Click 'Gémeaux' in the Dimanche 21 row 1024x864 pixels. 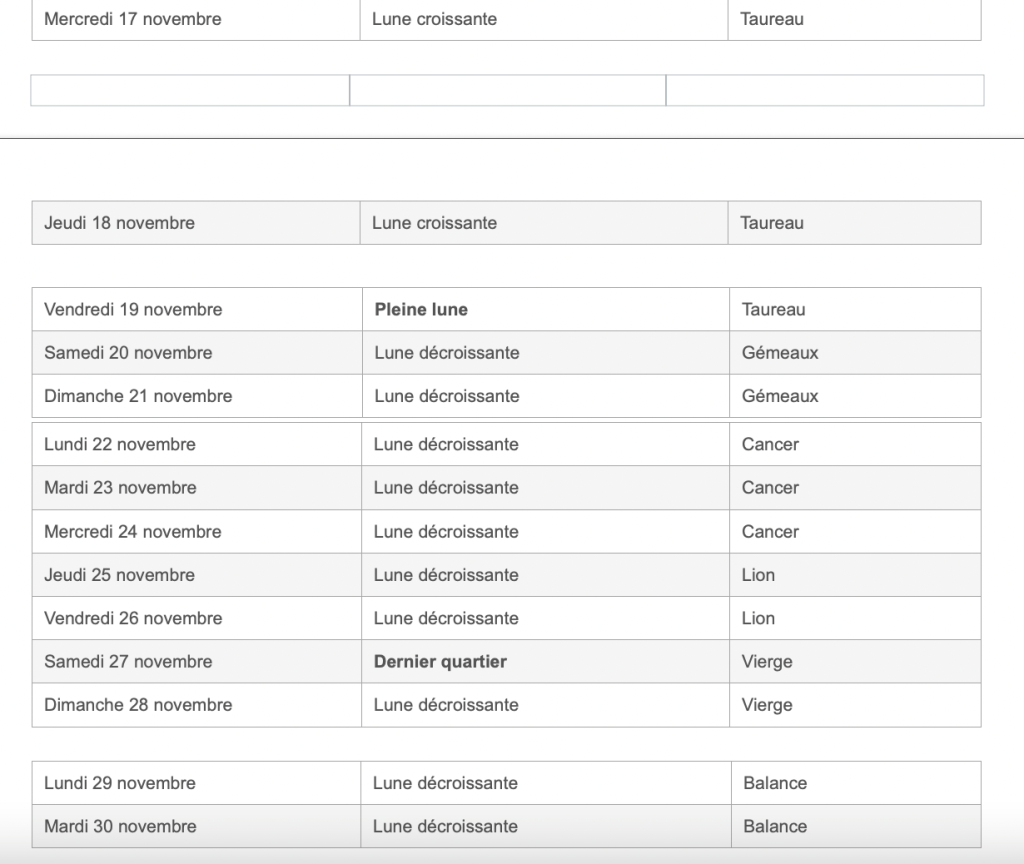click(x=780, y=396)
